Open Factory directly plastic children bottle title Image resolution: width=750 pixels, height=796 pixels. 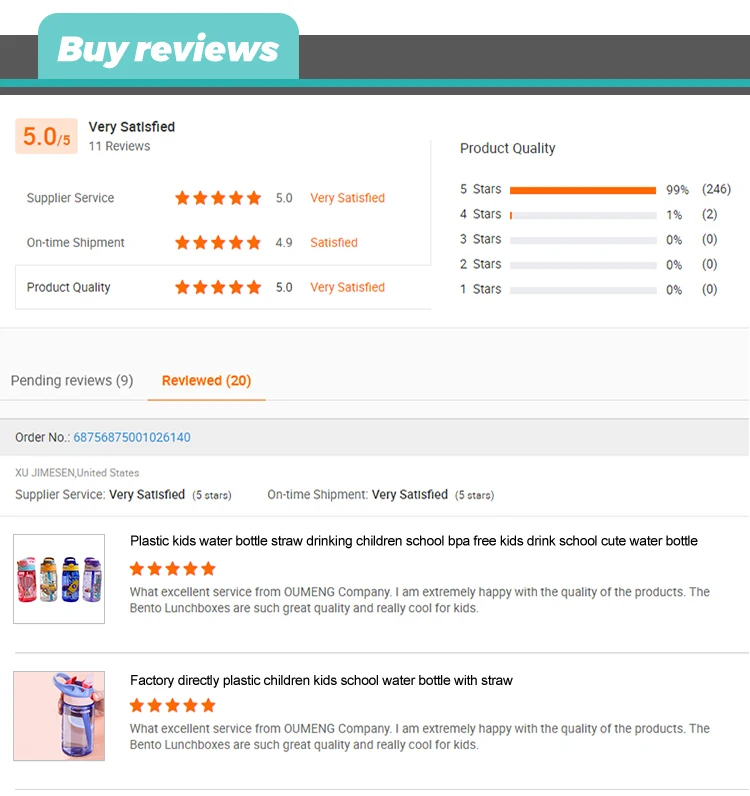point(321,680)
